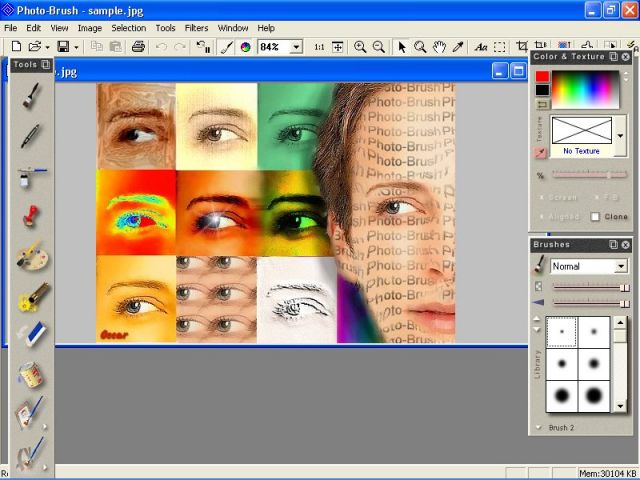Open the Selection menu
The image size is (640, 480).
(x=129, y=28)
